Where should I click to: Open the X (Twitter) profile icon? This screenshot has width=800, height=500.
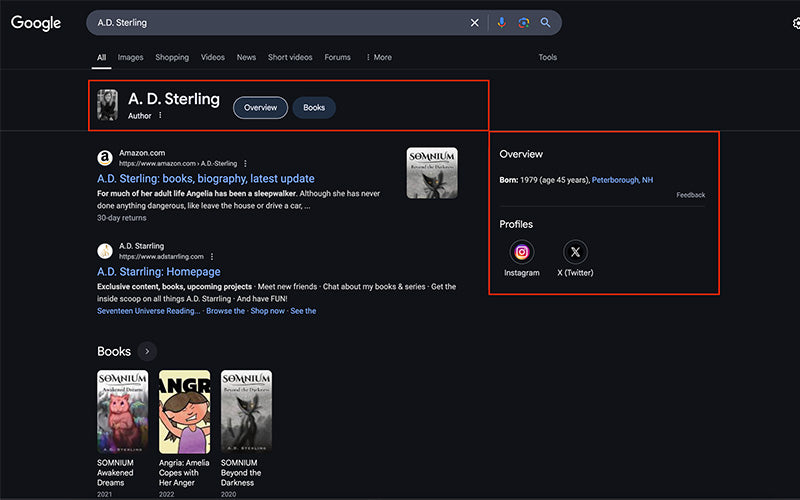coord(575,252)
